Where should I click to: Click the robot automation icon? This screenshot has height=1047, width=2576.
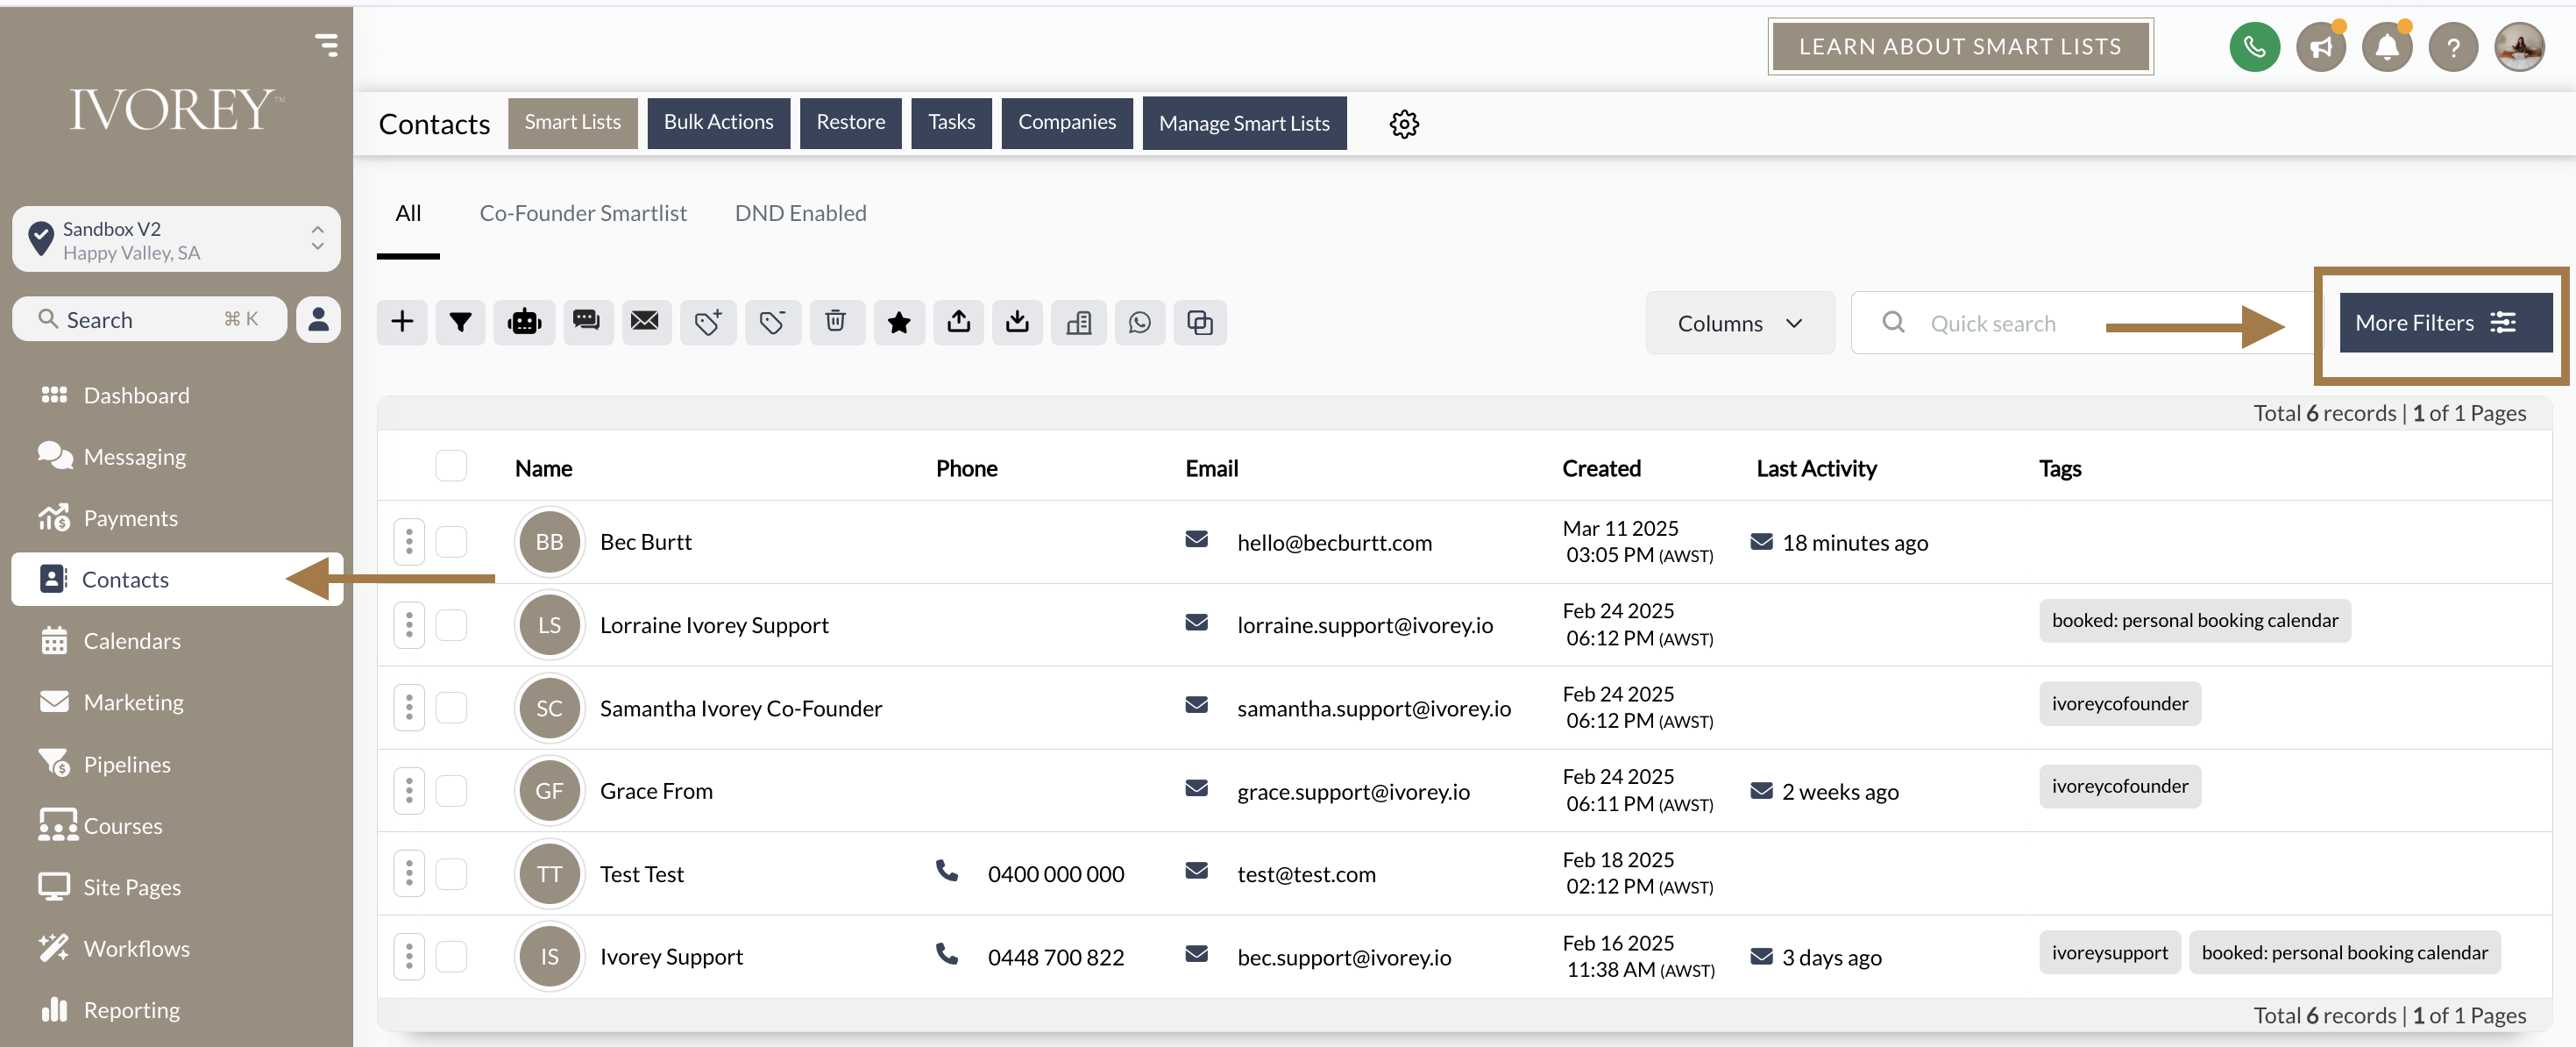click(524, 322)
